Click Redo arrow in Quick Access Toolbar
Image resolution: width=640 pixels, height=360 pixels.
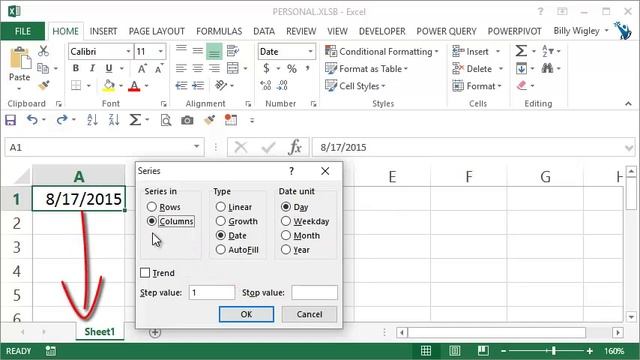[x=62, y=120]
